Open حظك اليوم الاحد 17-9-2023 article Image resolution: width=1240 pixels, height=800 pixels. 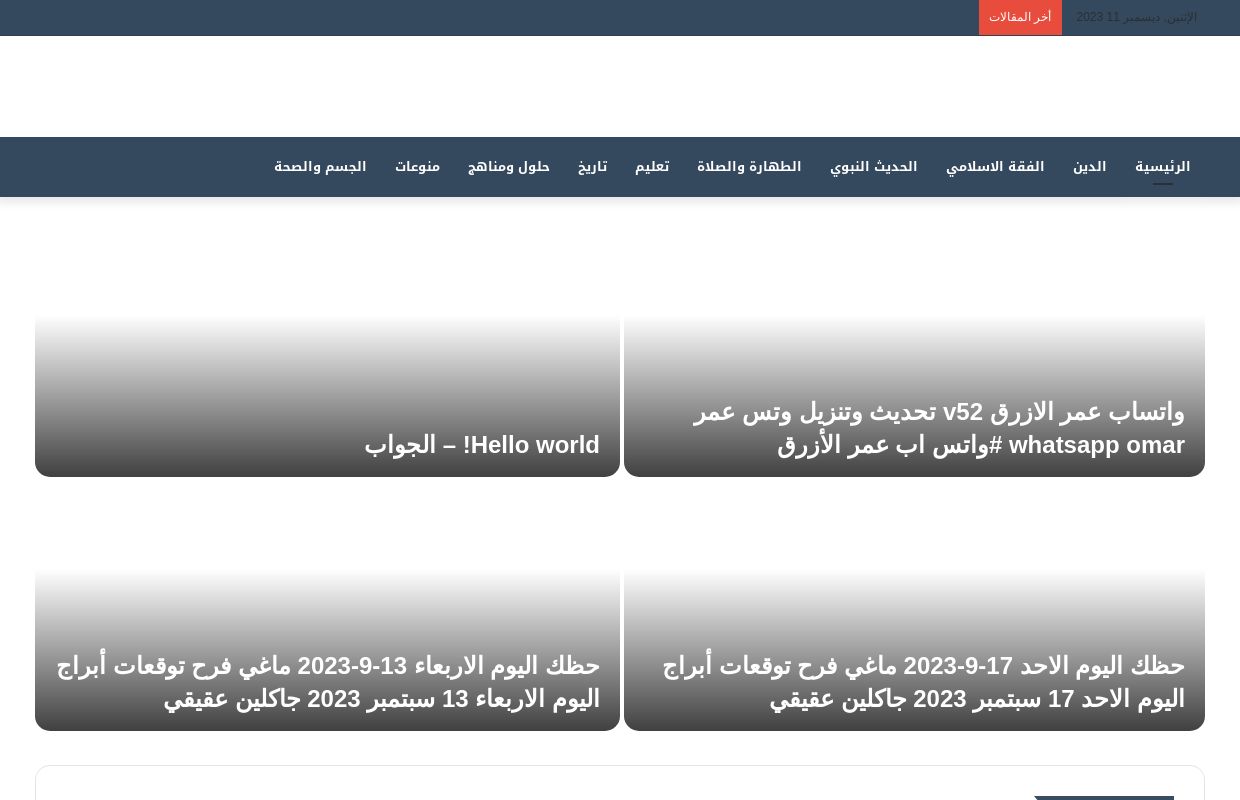coord(923,682)
